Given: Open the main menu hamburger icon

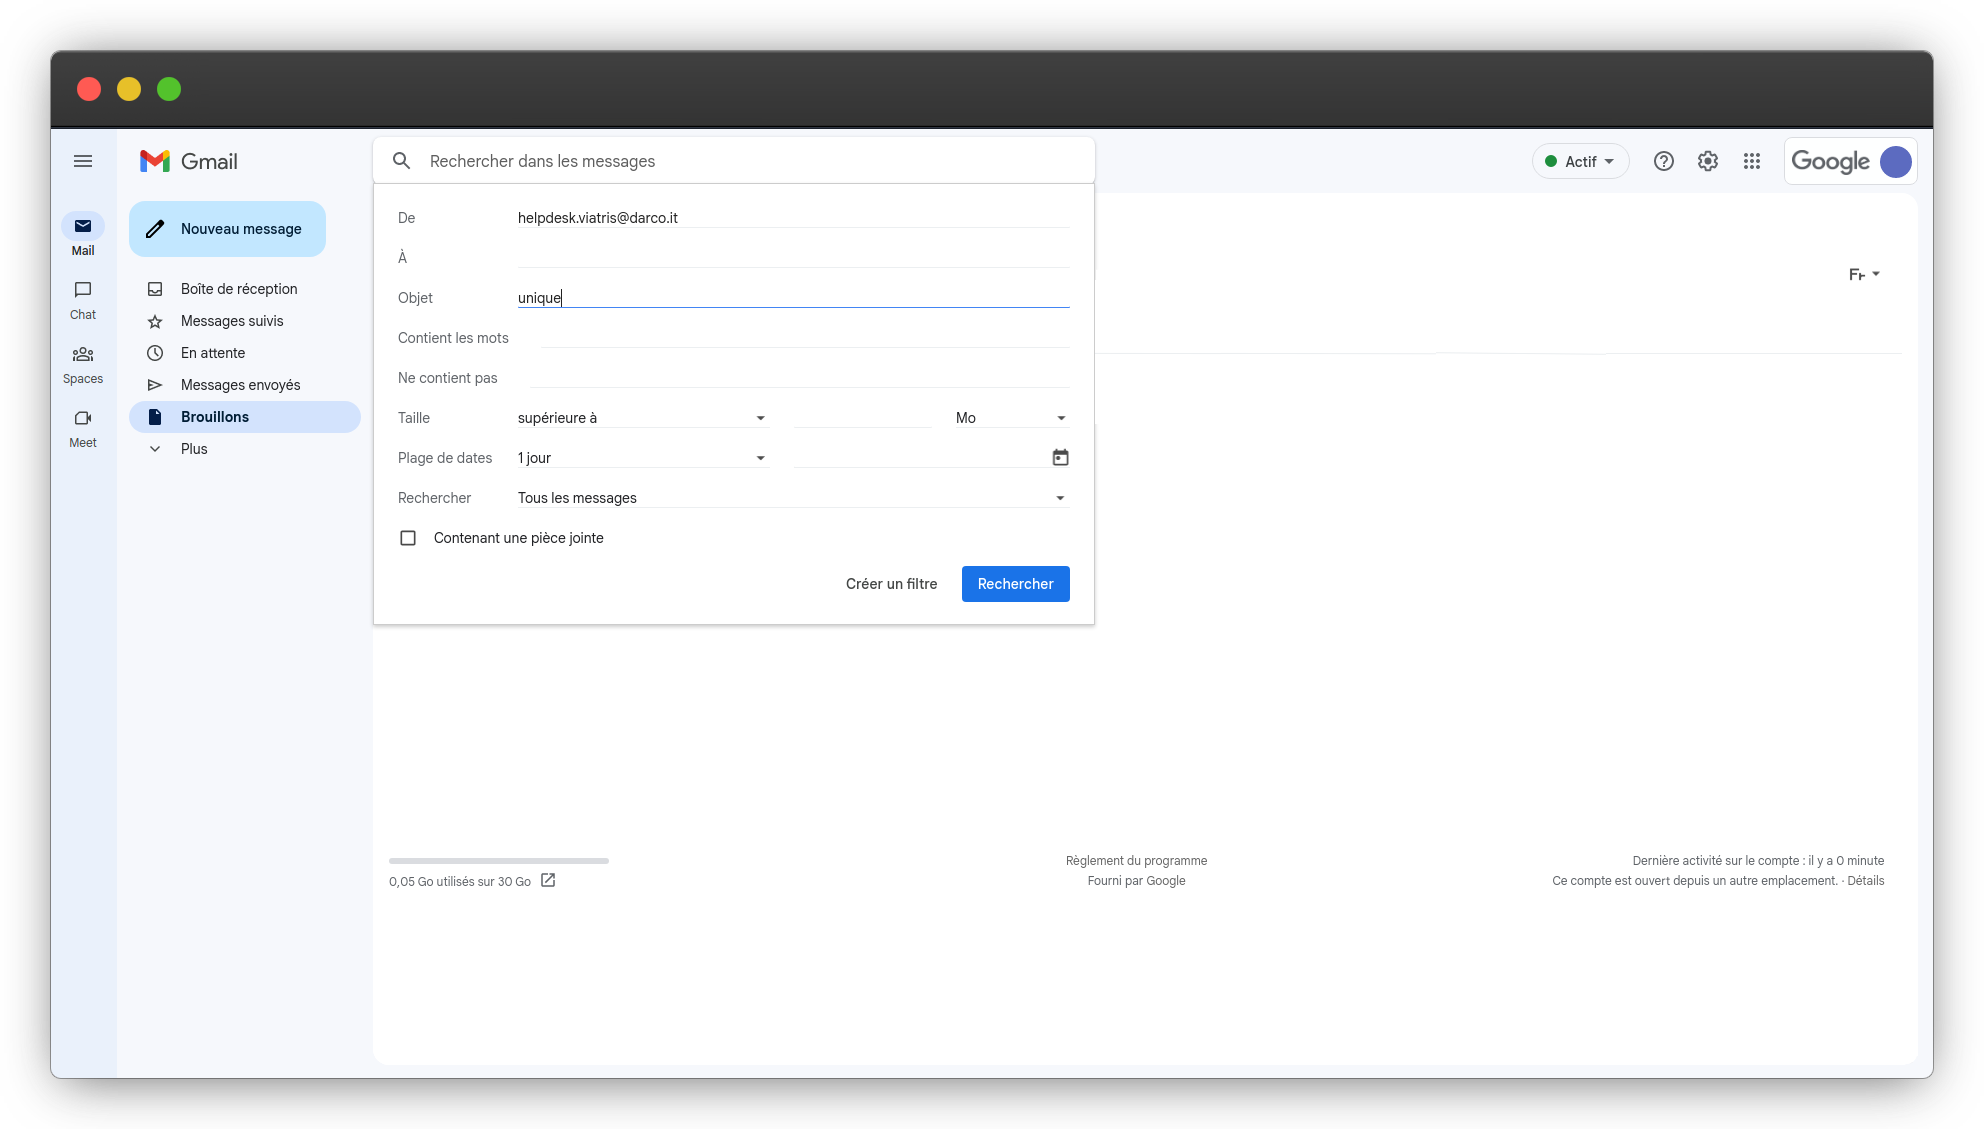Looking at the screenshot, I should tap(83, 161).
